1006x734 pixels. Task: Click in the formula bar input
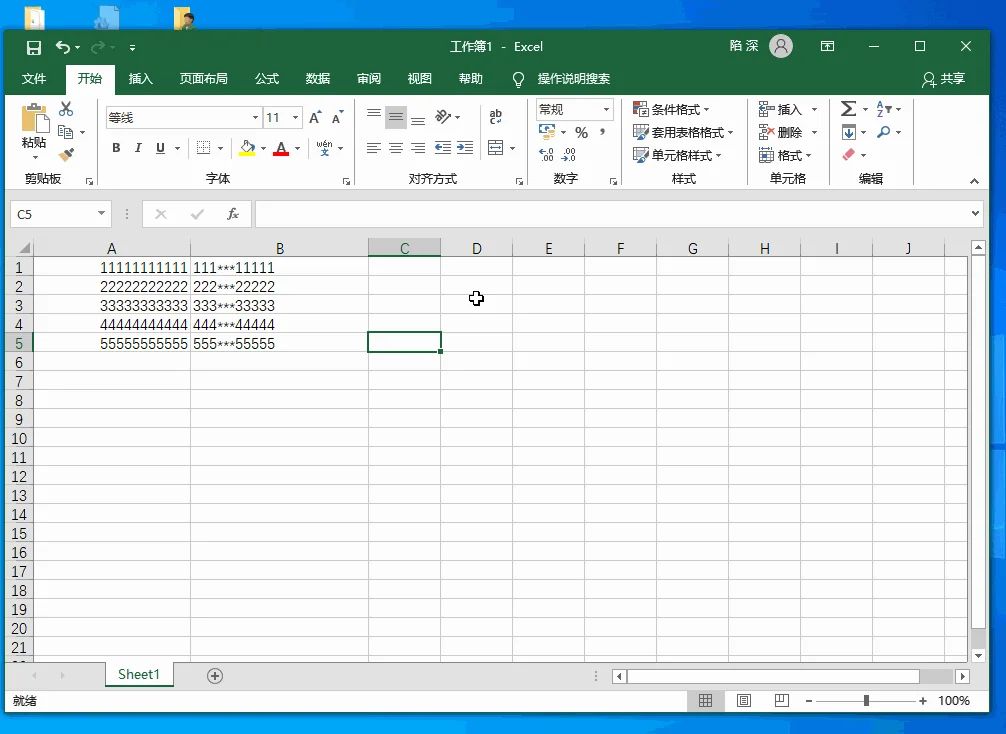tap(611, 214)
